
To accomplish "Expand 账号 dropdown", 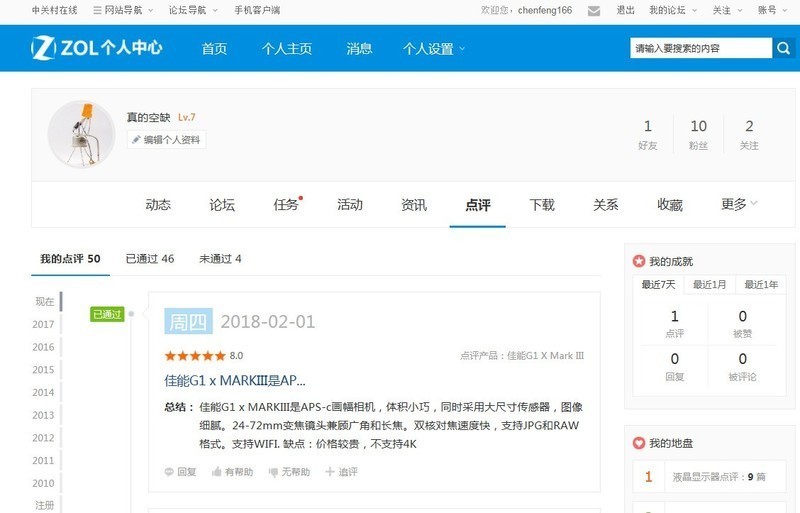I will point(785,11).
